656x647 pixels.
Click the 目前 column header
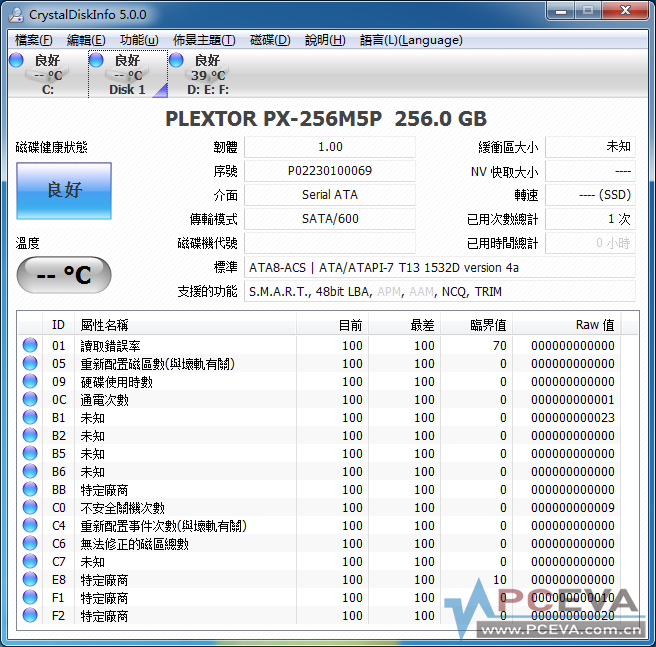(333, 325)
